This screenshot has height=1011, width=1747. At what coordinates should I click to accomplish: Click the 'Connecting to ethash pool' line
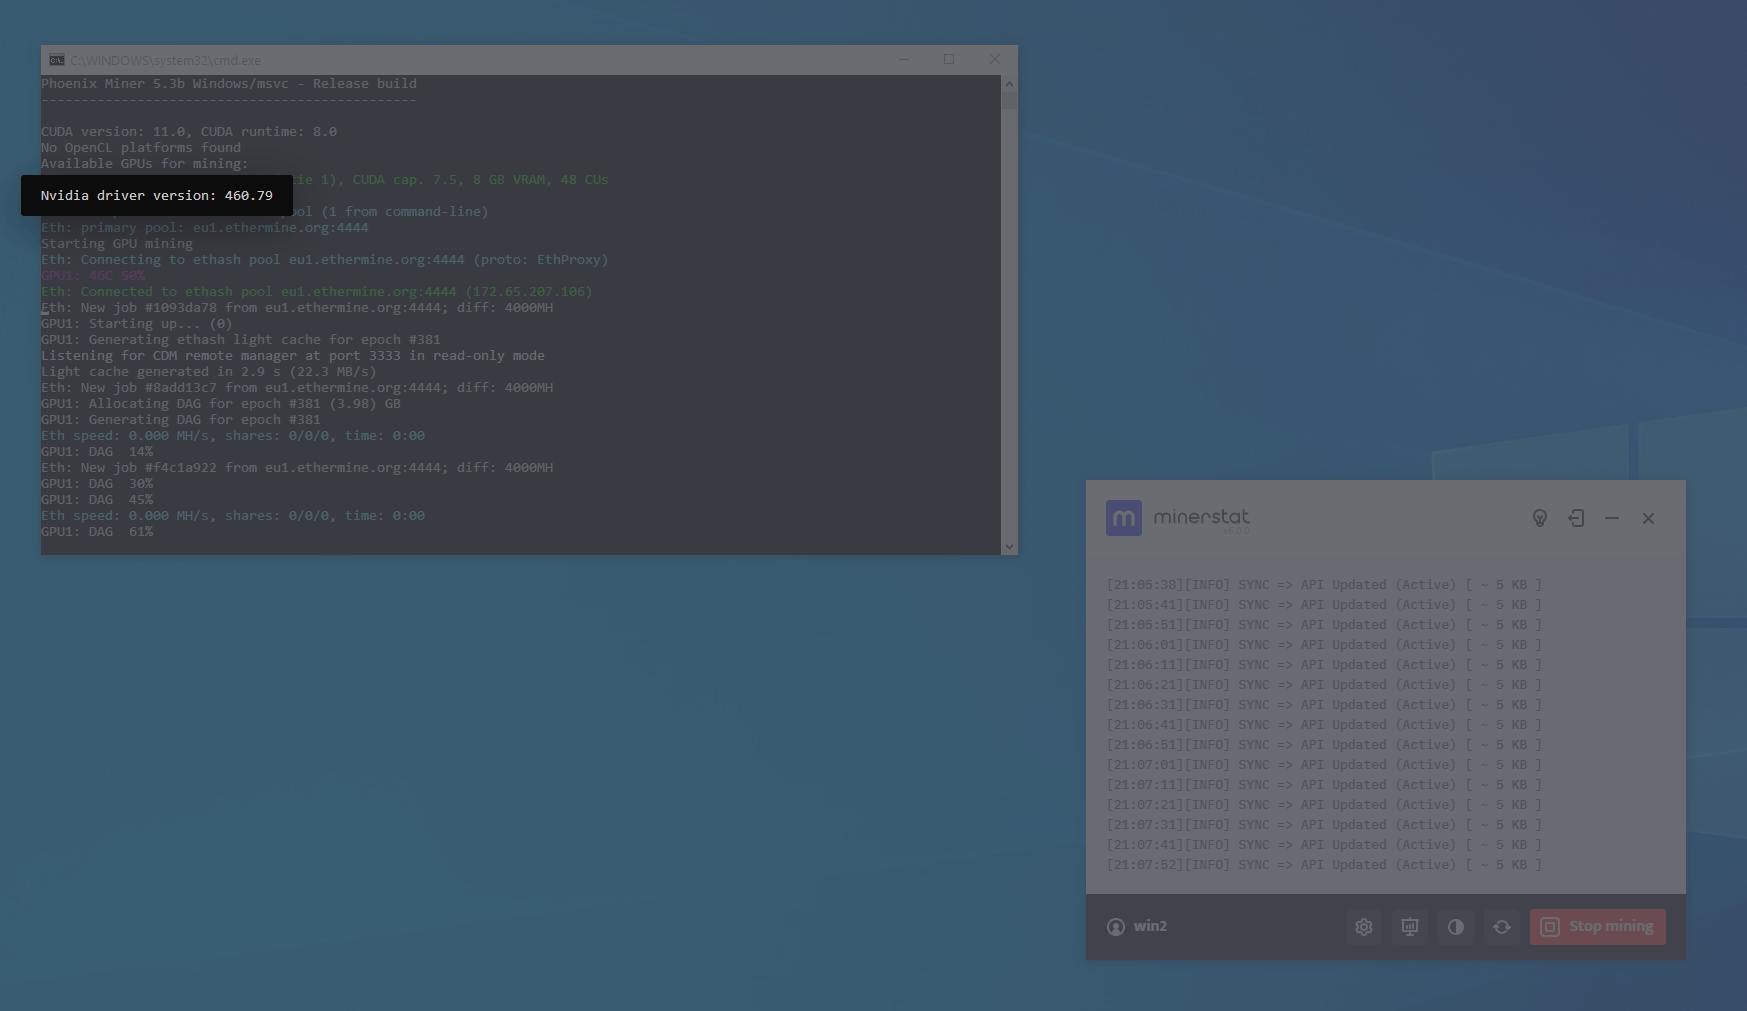pos(325,260)
